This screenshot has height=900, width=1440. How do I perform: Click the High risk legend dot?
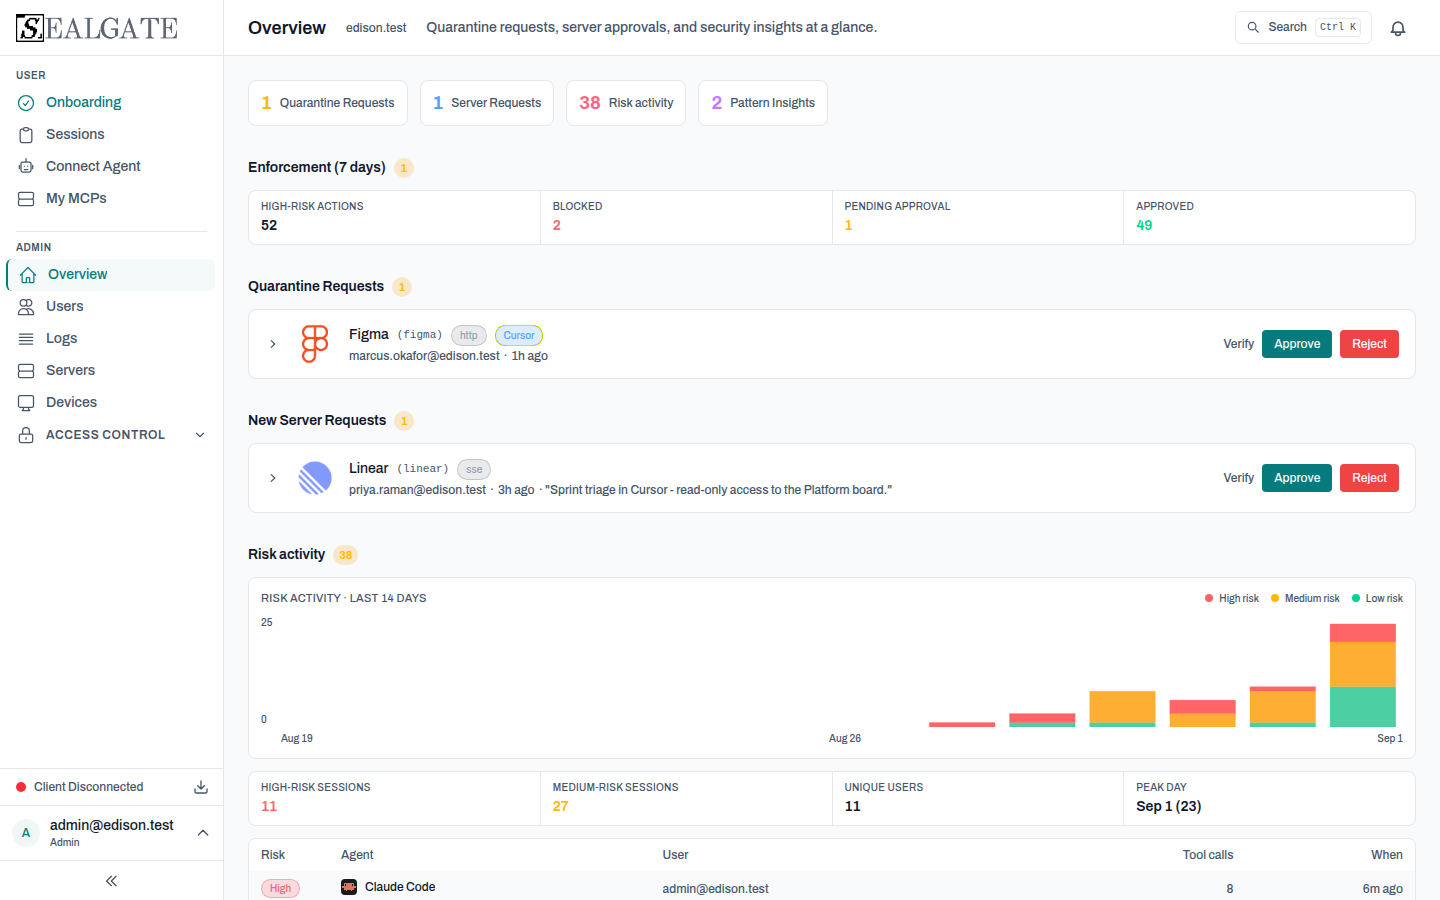coord(1209,598)
